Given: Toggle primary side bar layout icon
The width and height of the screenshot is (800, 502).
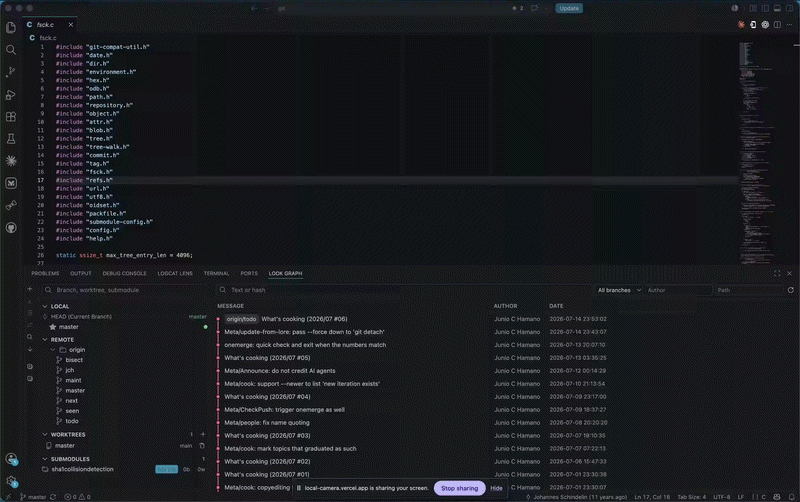Looking at the screenshot, I should [765, 8].
